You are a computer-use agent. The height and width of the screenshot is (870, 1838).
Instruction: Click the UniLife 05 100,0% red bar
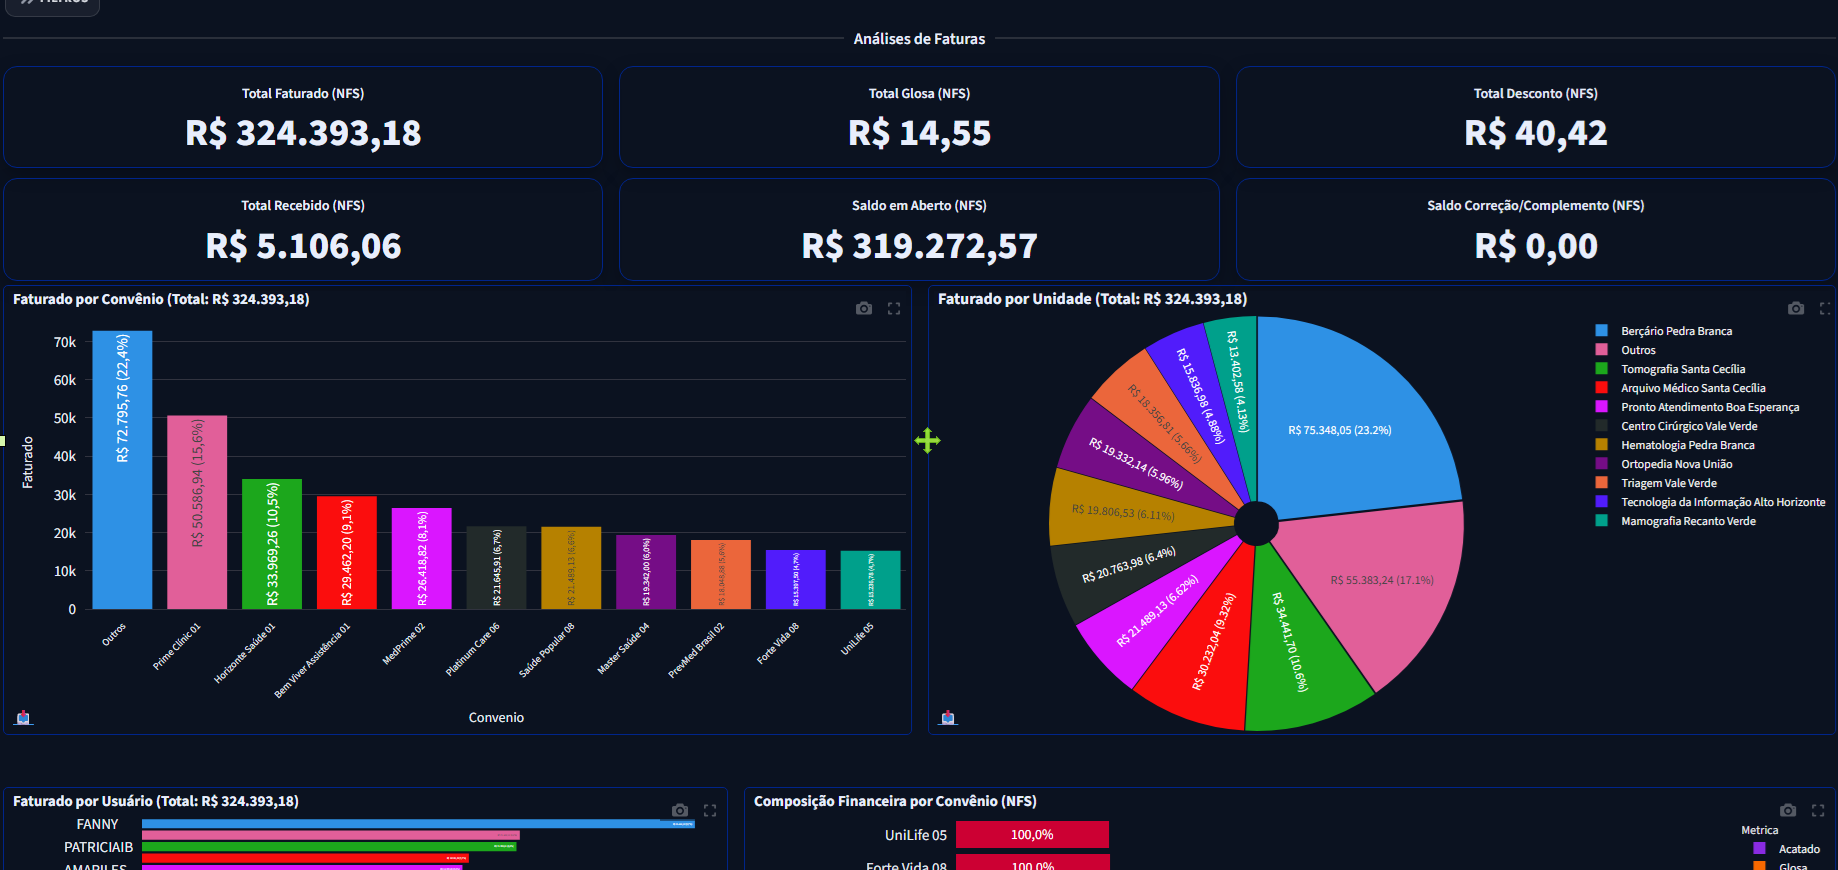tap(1031, 835)
